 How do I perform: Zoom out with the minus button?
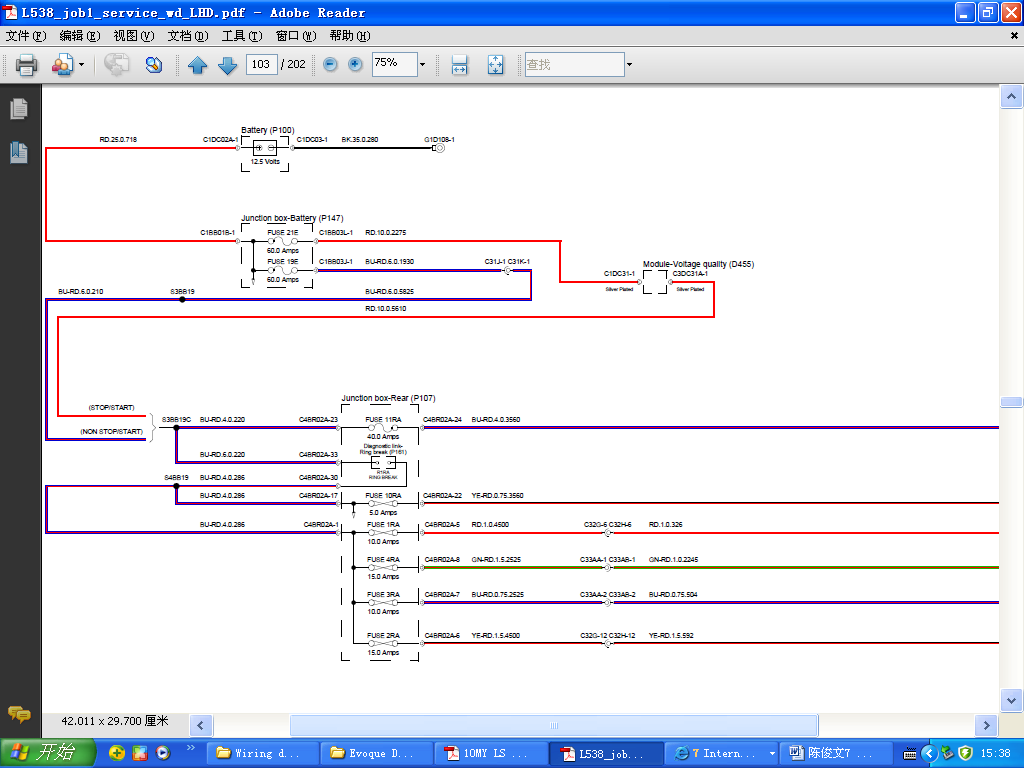[330, 64]
